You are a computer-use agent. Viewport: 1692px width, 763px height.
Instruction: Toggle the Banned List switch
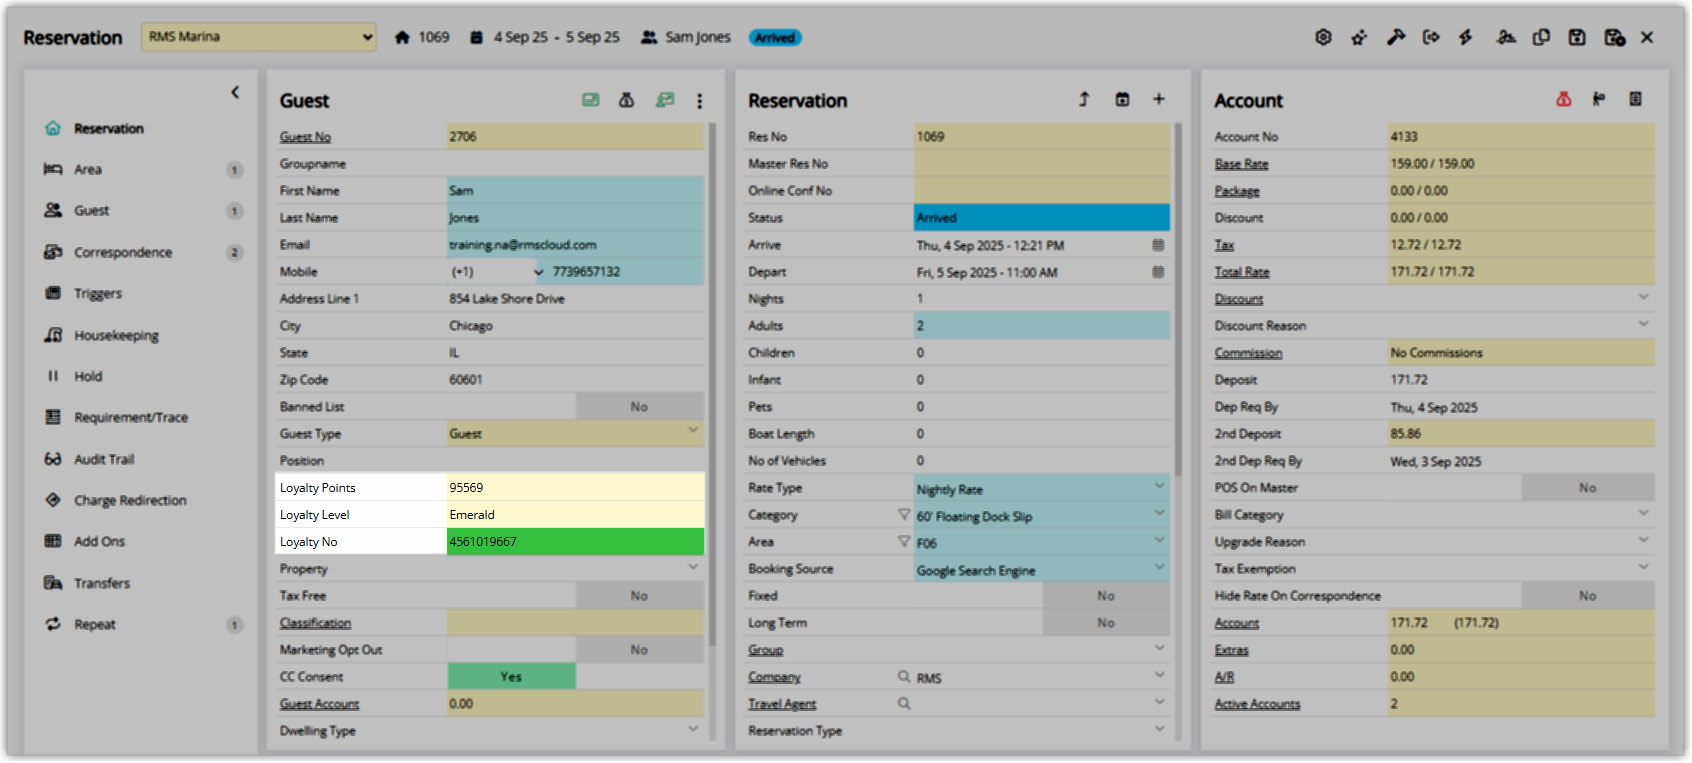pos(639,407)
